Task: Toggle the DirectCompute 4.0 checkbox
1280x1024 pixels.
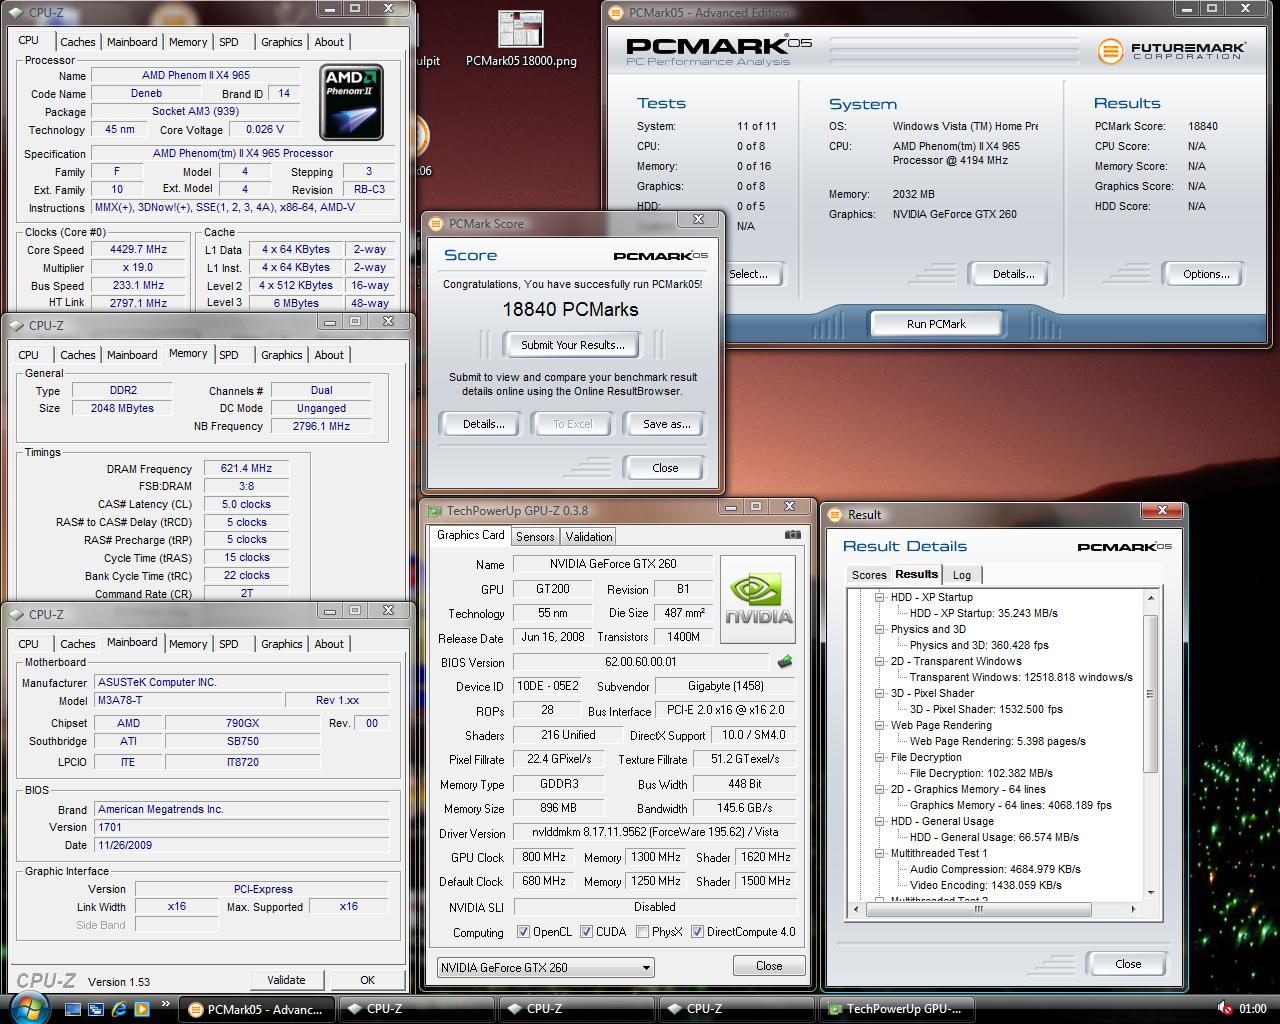Action: coord(697,932)
